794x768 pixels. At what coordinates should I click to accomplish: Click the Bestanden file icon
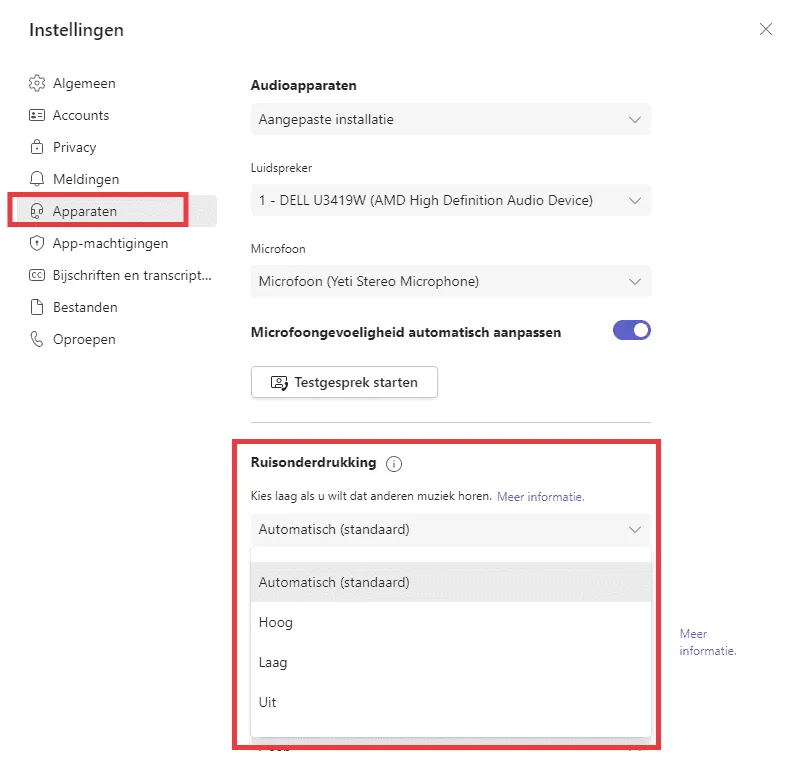(x=37, y=307)
